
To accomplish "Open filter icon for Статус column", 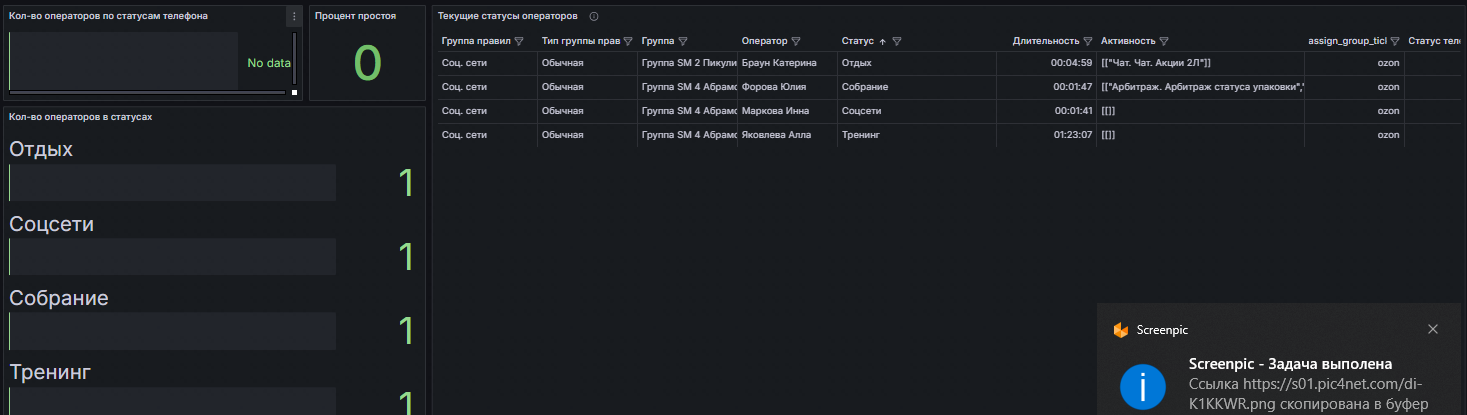I will pyautogui.click(x=897, y=42).
